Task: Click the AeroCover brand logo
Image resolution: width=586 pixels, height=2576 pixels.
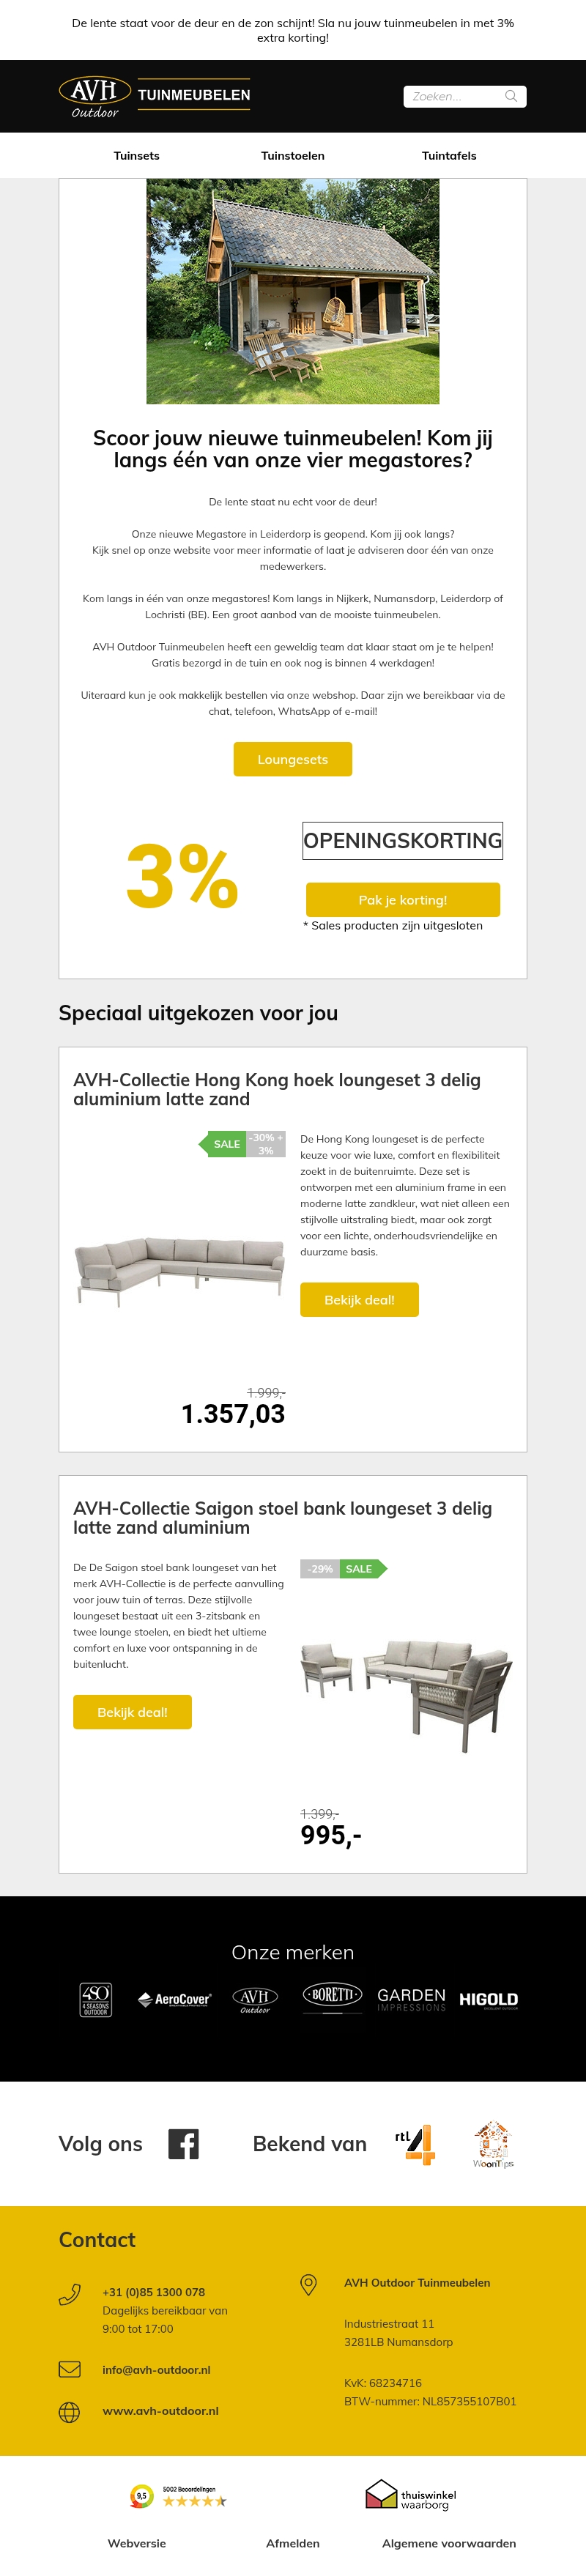Action: (175, 2000)
